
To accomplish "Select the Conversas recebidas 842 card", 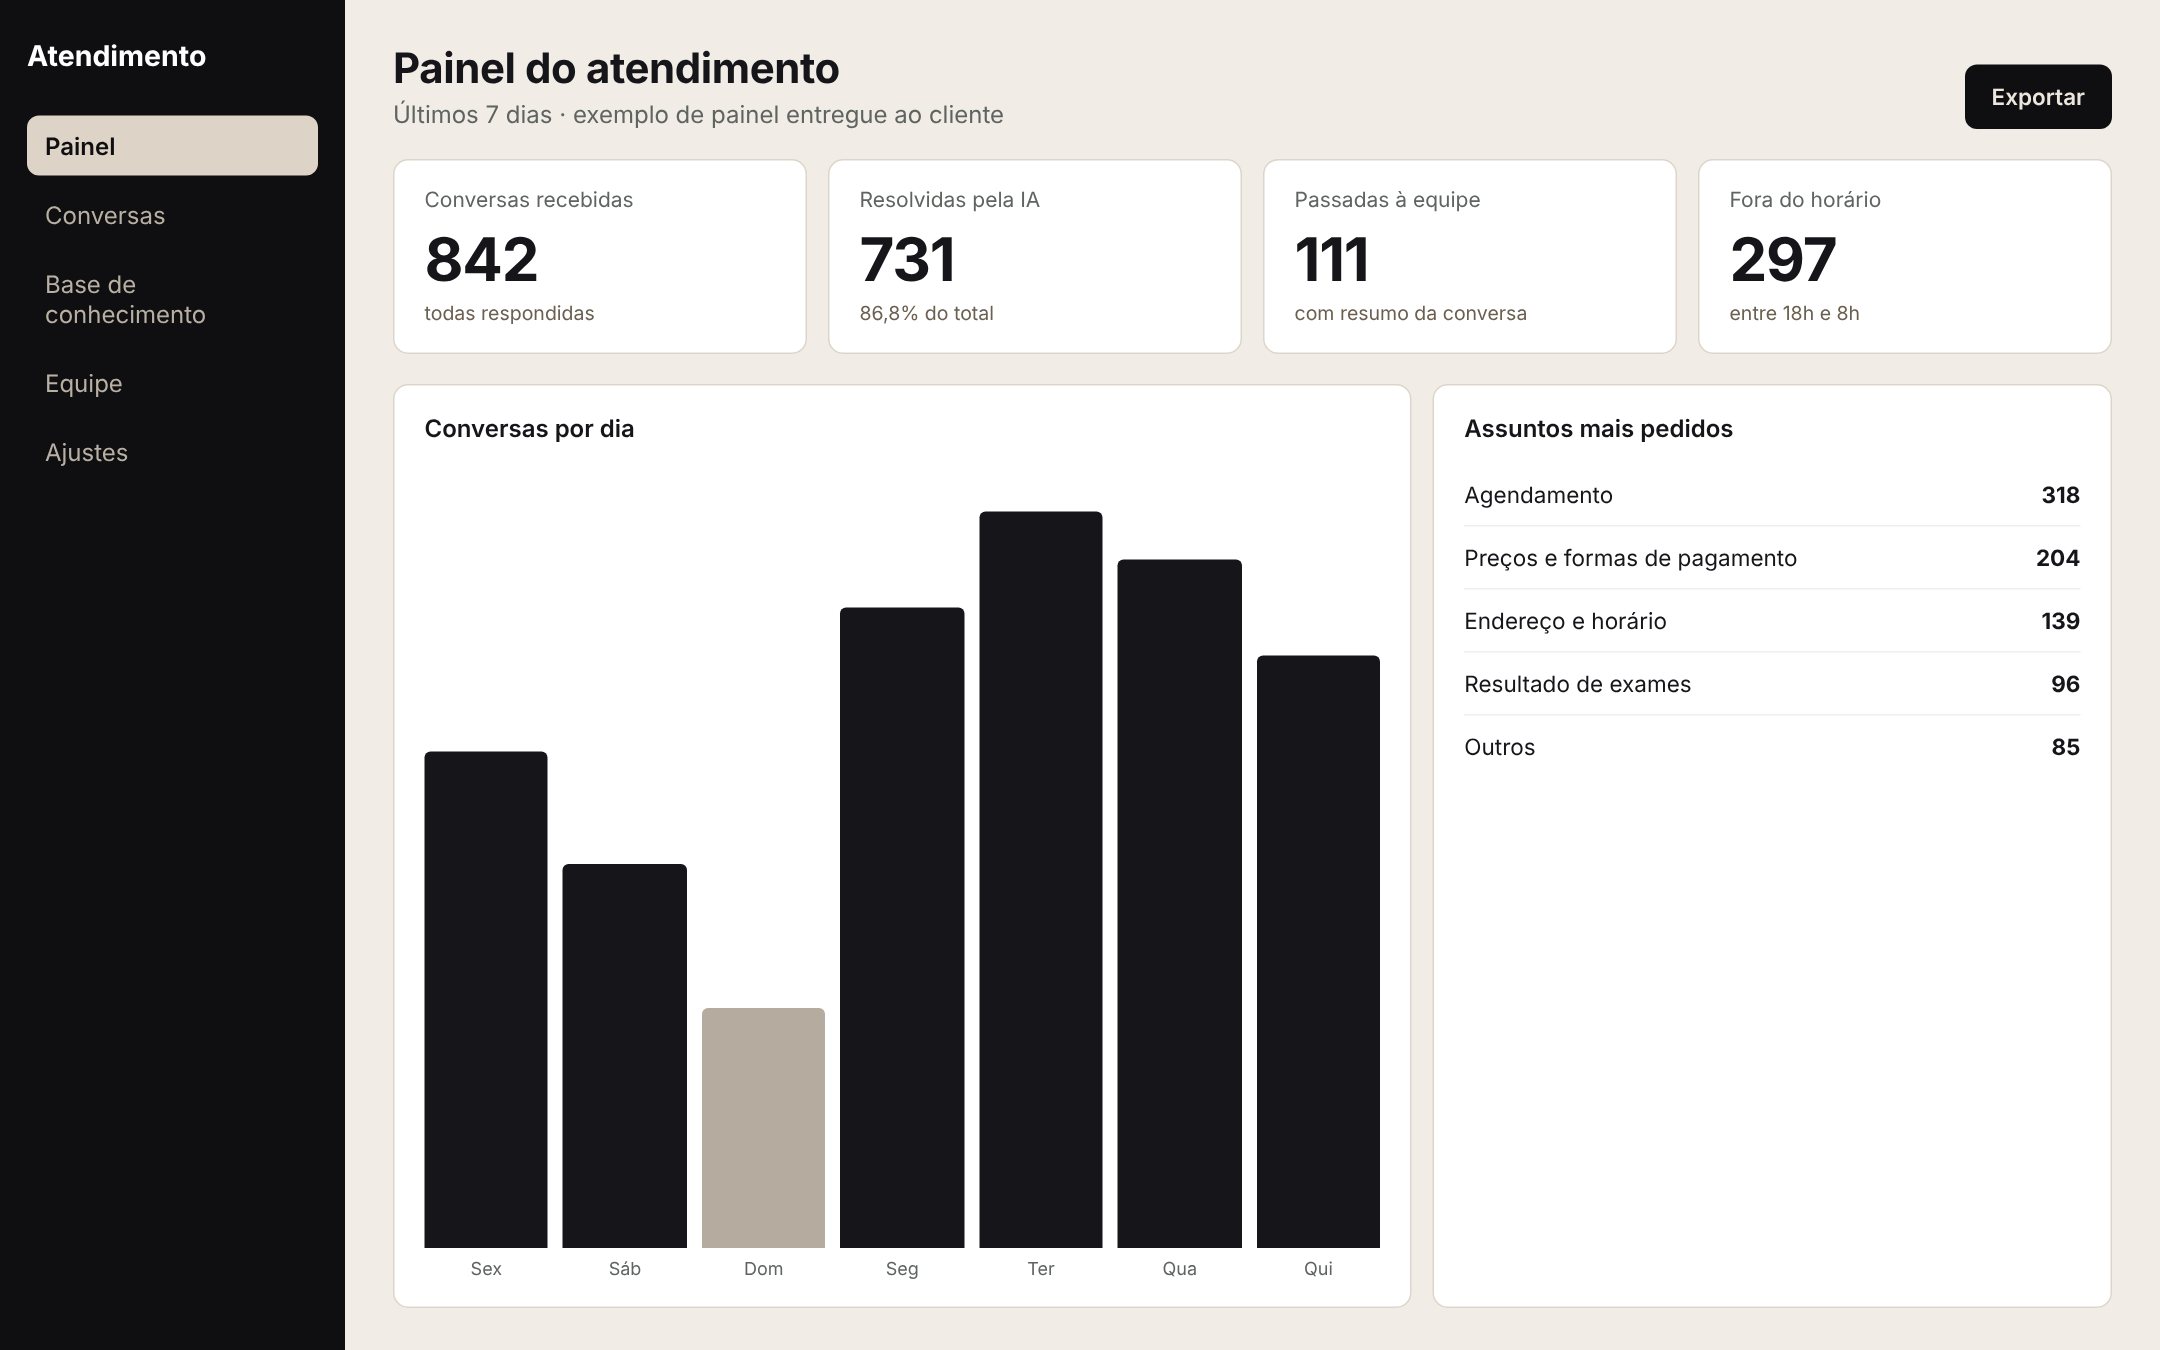I will (600, 256).
